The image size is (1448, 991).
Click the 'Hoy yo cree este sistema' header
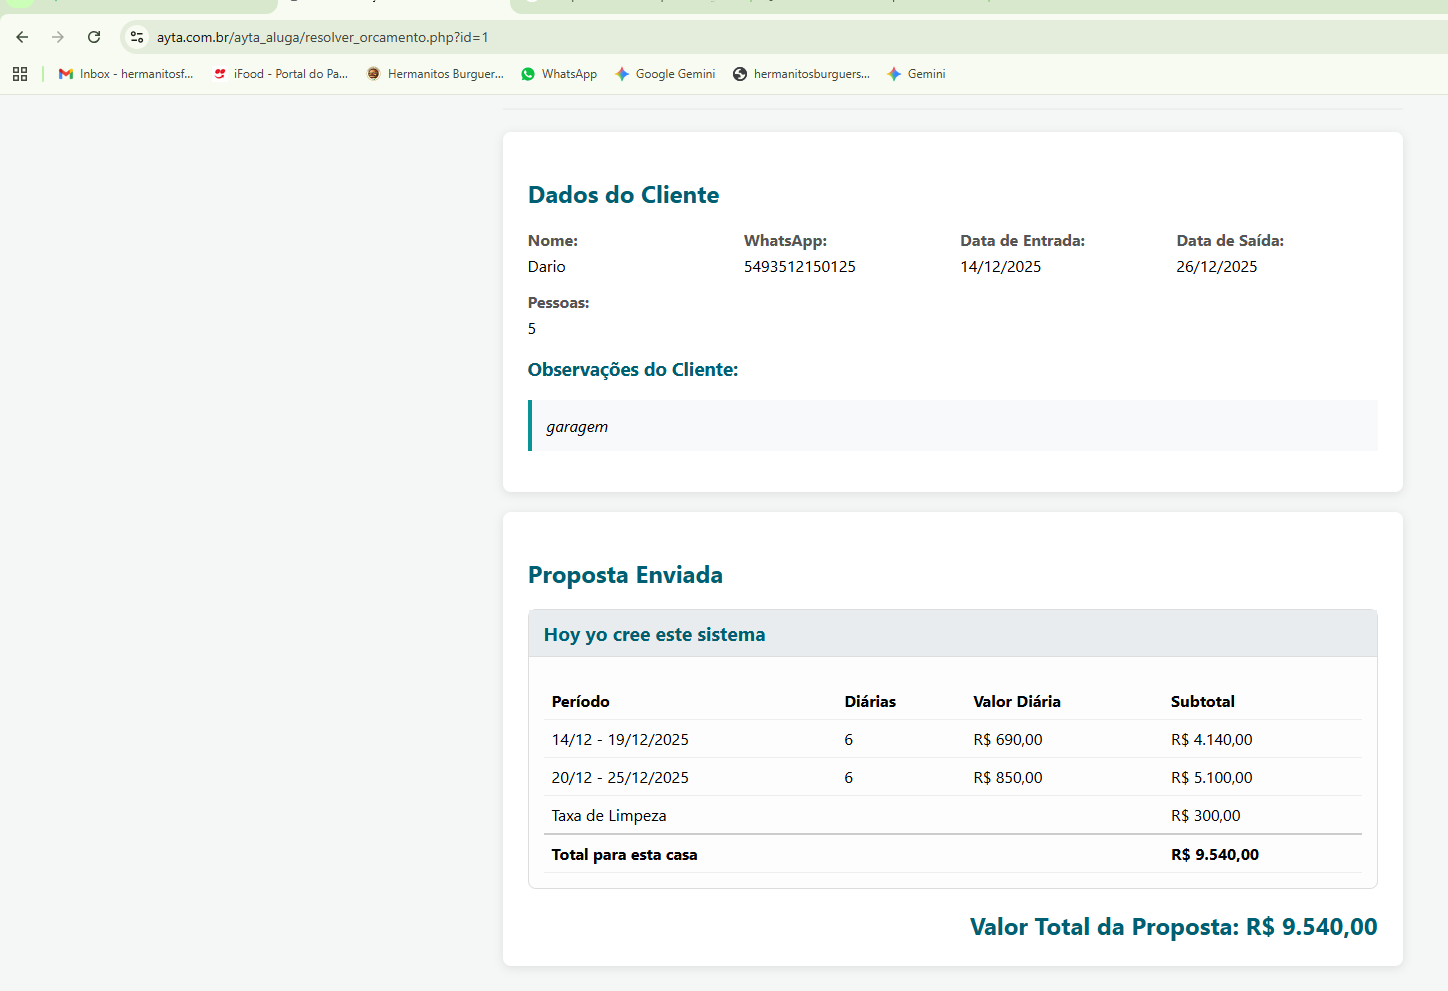click(654, 635)
